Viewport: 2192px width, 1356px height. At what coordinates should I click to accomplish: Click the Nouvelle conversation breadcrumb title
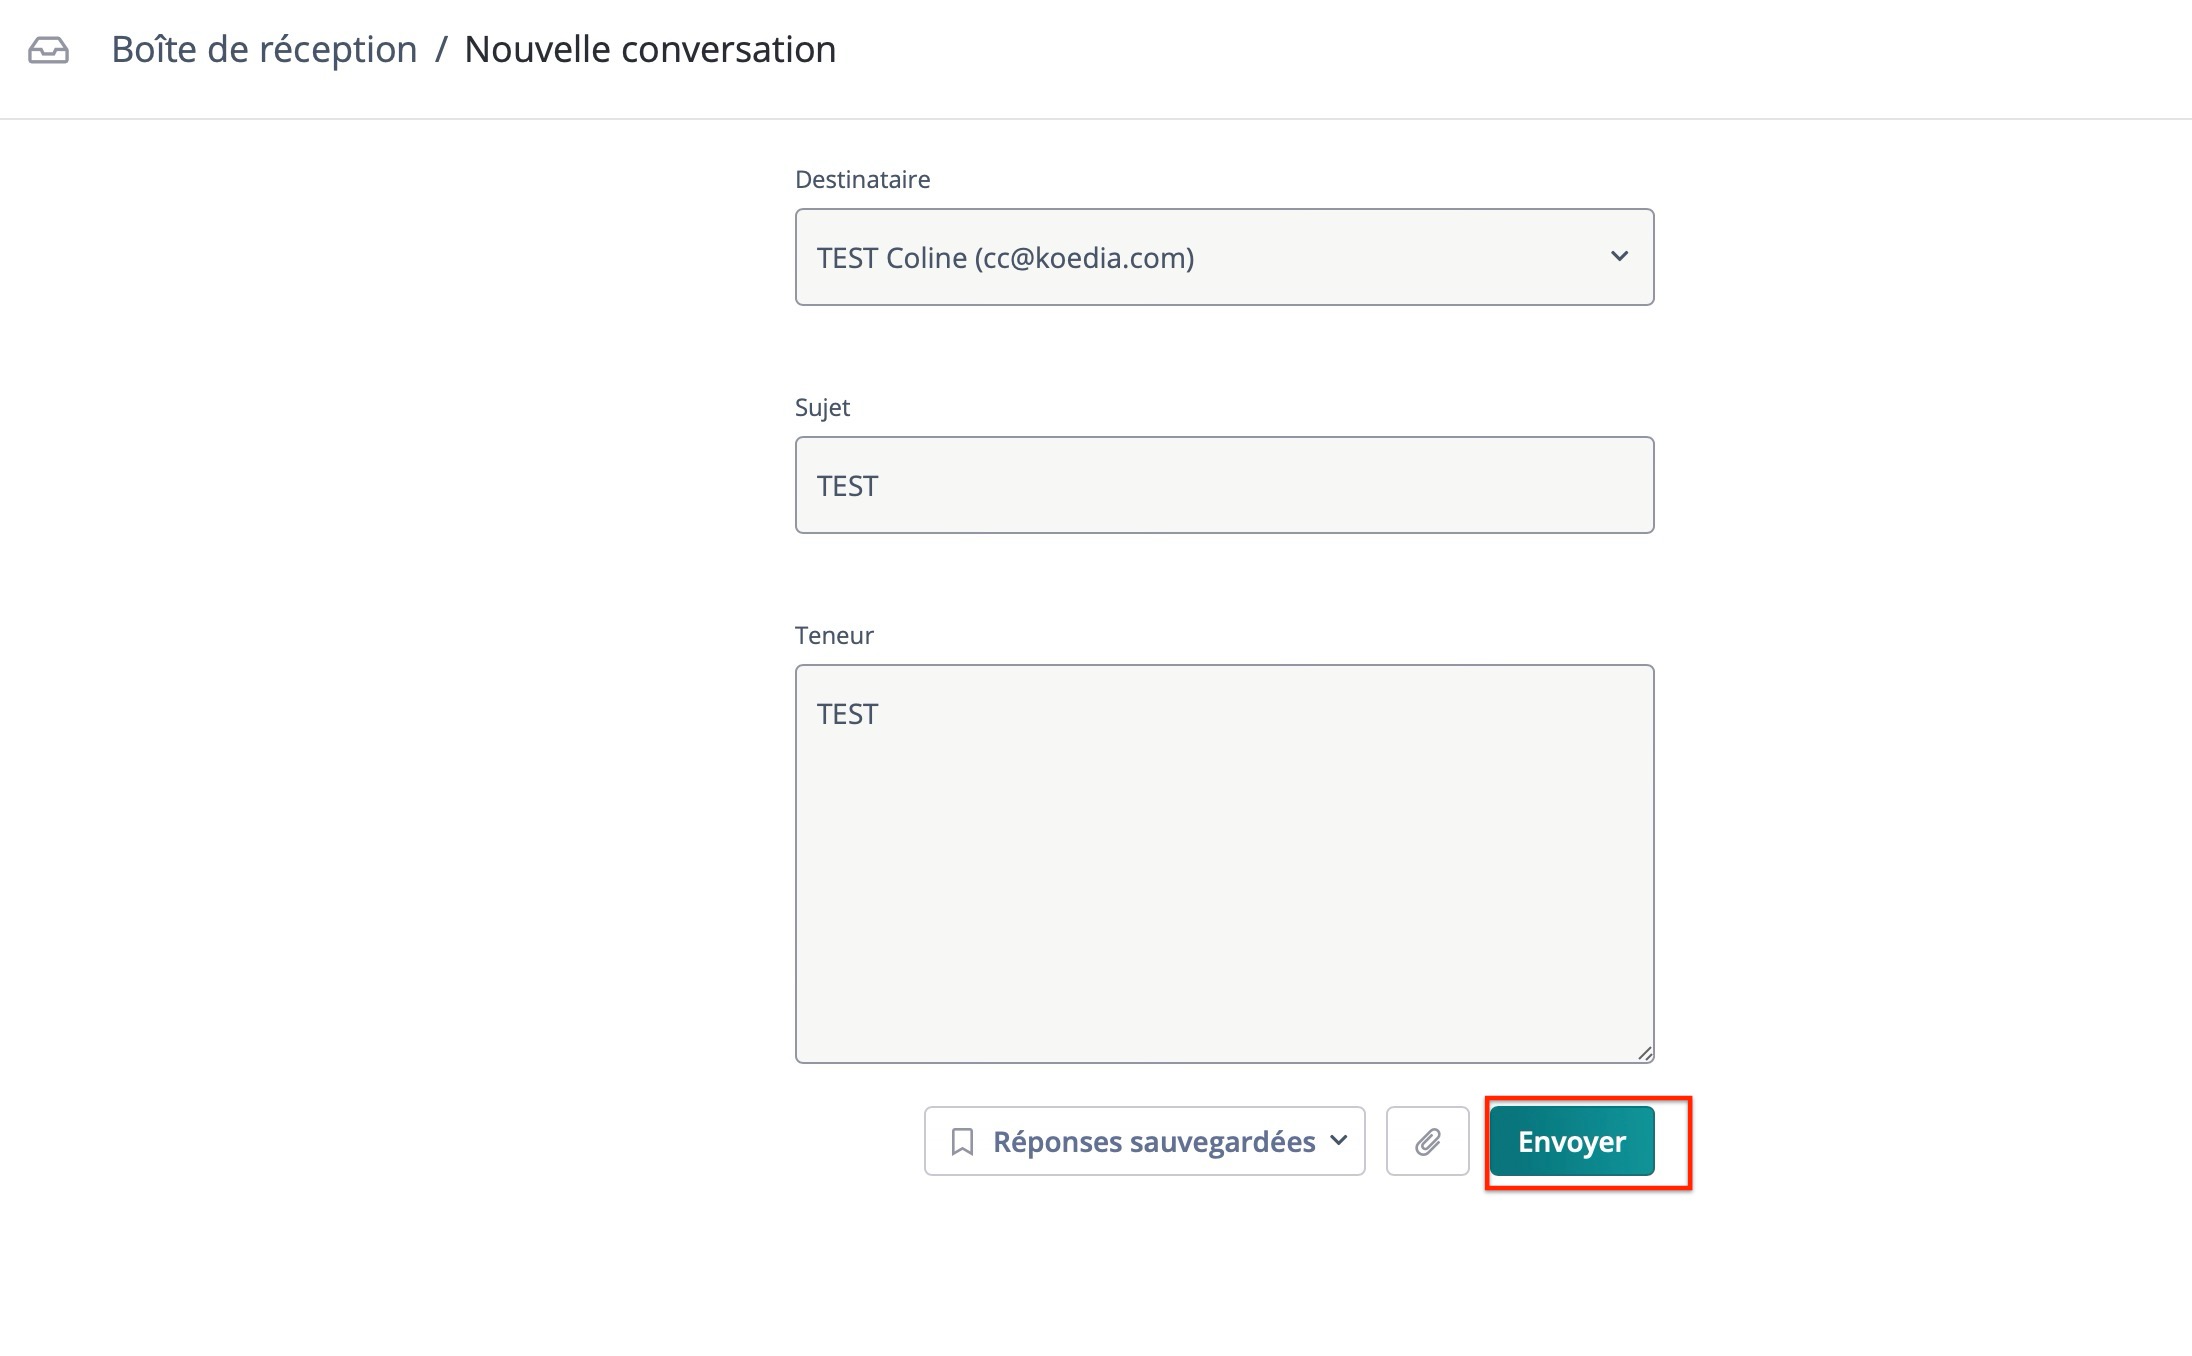(650, 50)
